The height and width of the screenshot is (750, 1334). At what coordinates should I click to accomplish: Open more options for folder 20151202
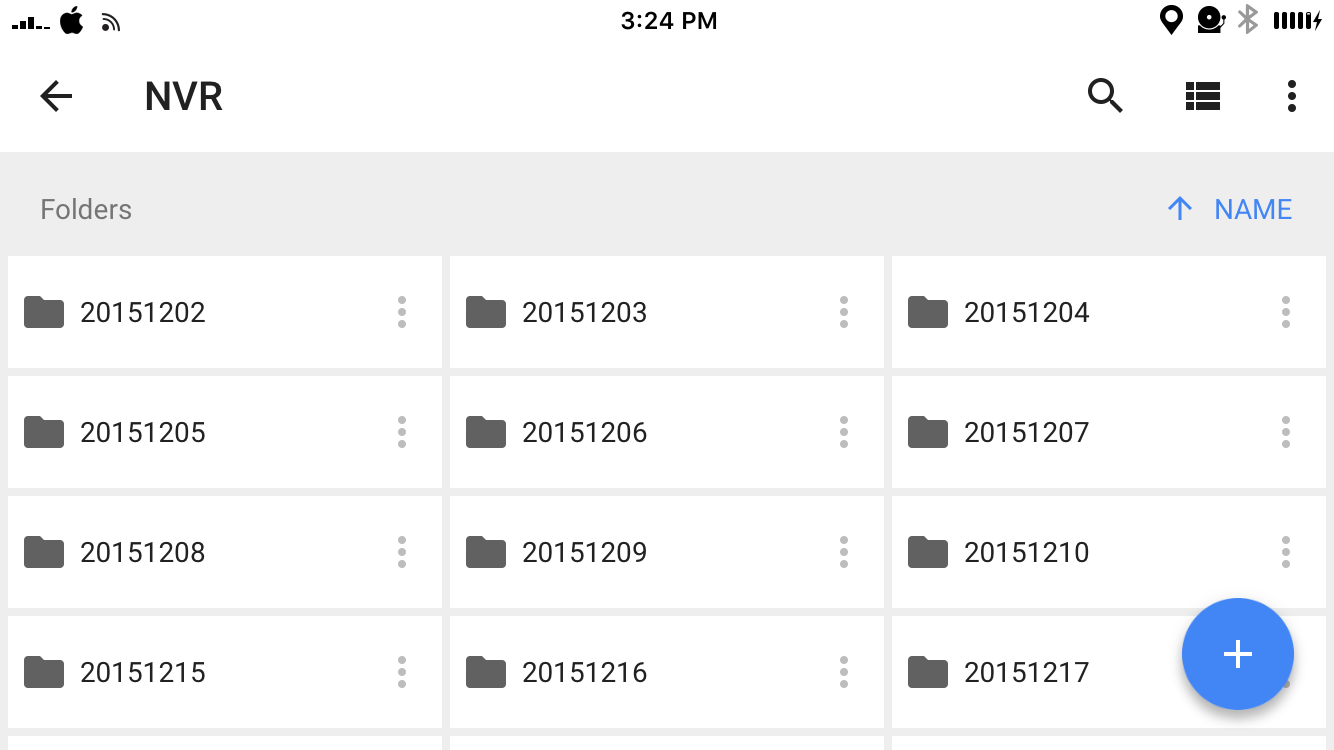(x=402, y=312)
